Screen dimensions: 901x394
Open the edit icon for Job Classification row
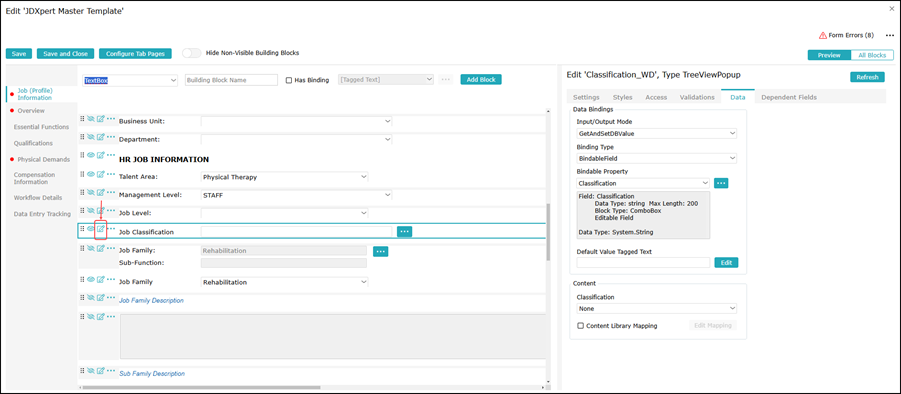click(101, 229)
